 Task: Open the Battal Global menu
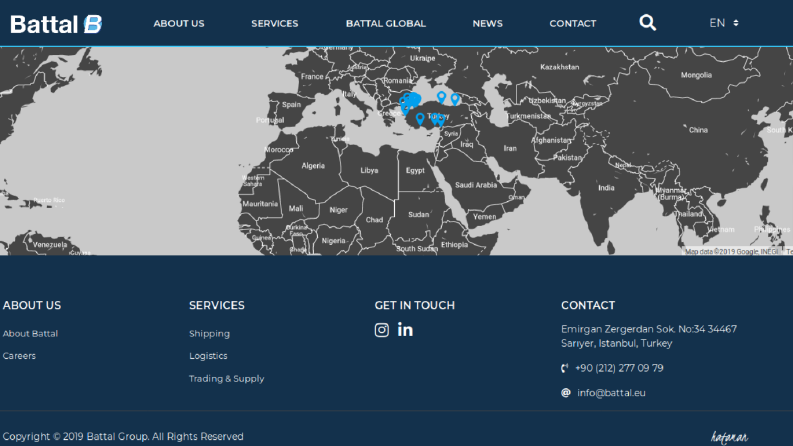(x=386, y=23)
